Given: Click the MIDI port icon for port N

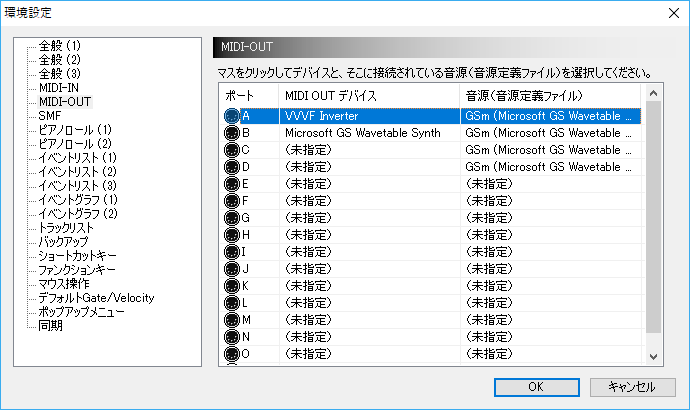Looking at the screenshot, I should (x=231, y=337).
